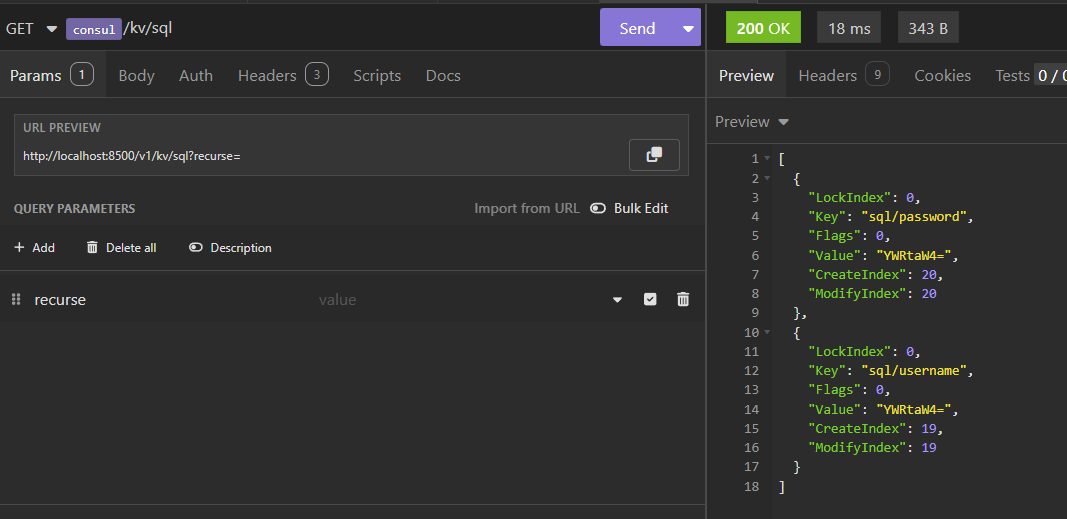Open the recurse parameter type dropdown
Image resolution: width=1067 pixels, height=519 pixels.
point(617,299)
